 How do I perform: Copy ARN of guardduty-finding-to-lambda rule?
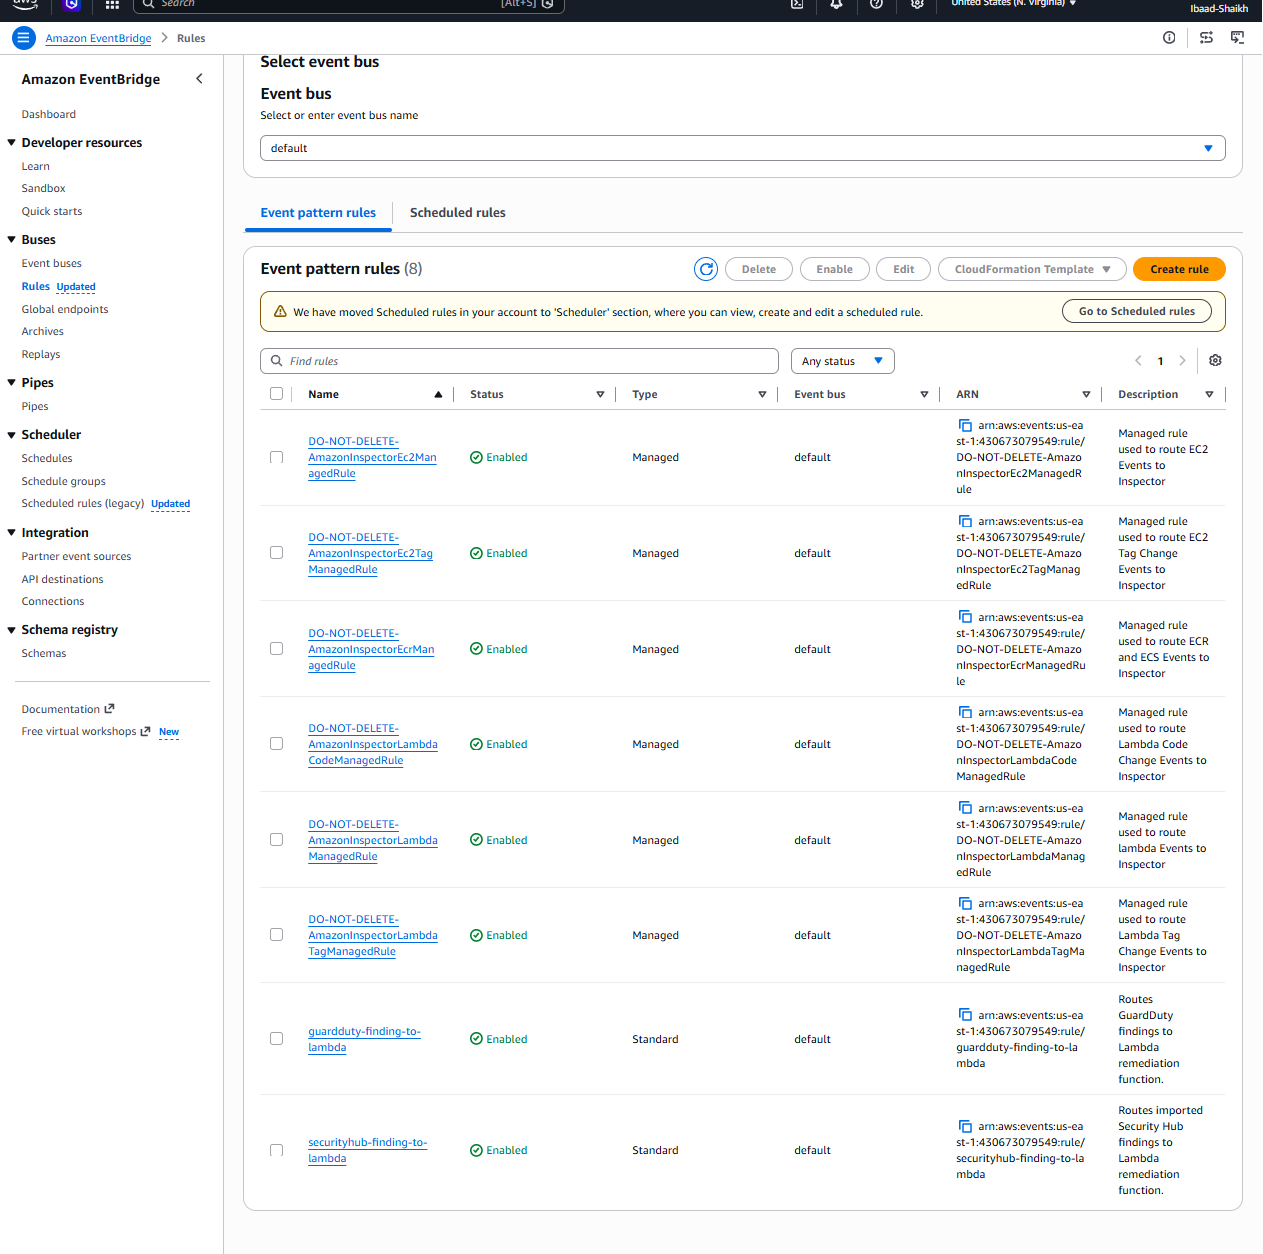[x=965, y=1015]
